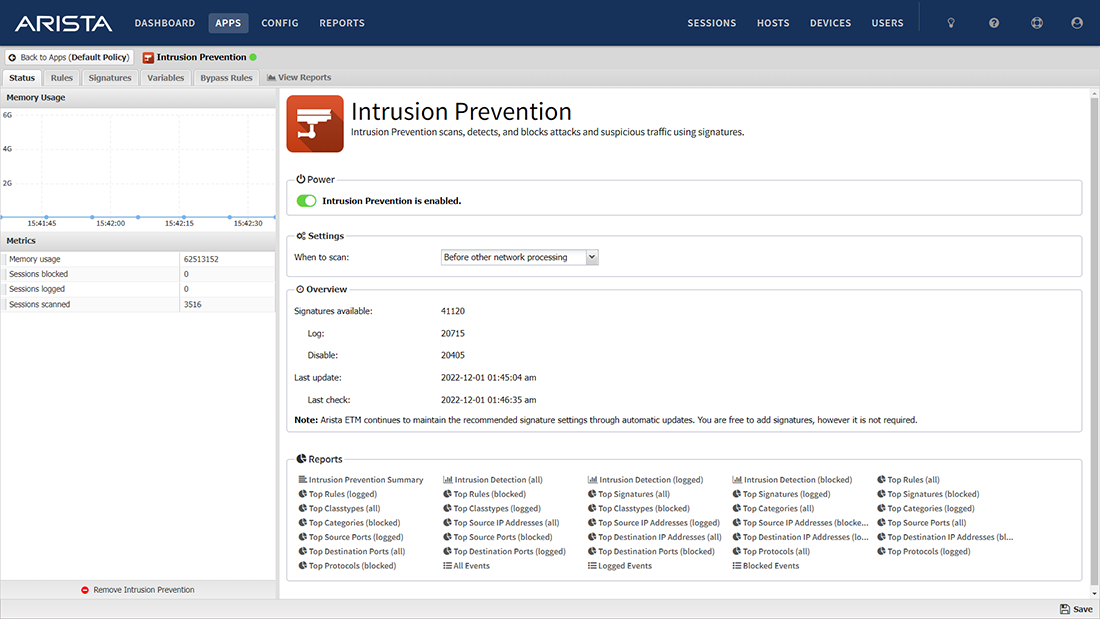The height and width of the screenshot is (619, 1100).
Task: Open Top Protocols (all) report
Action: pos(771,552)
